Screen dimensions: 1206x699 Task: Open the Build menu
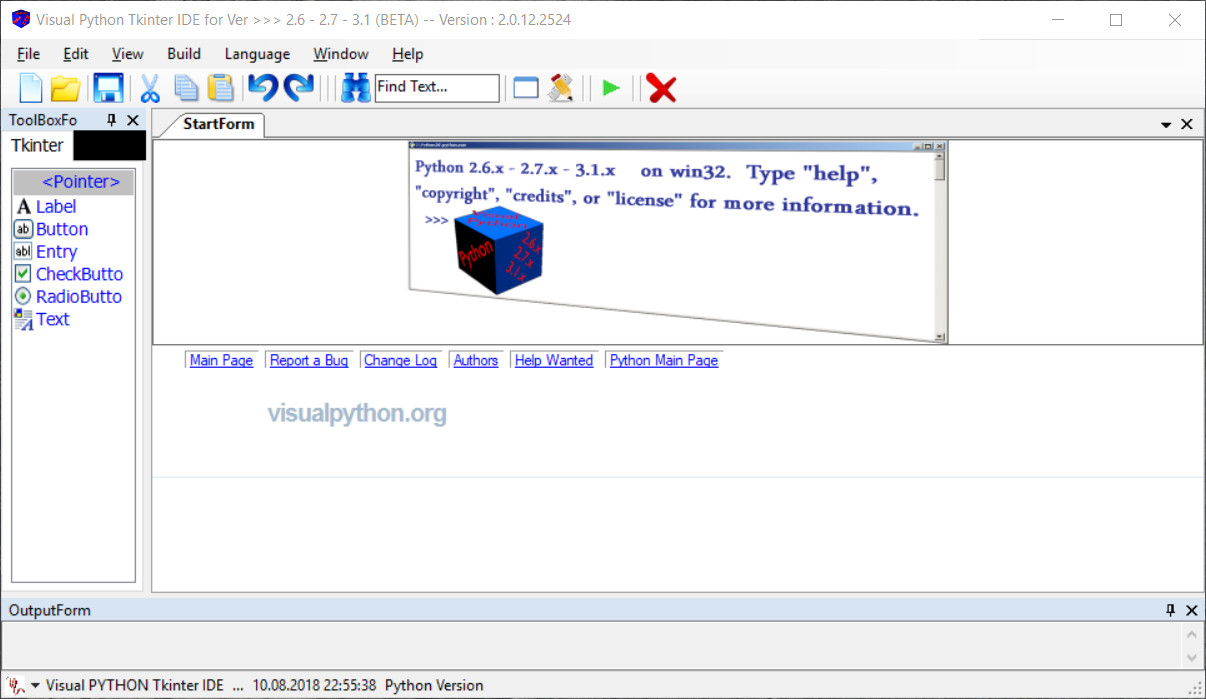[184, 54]
